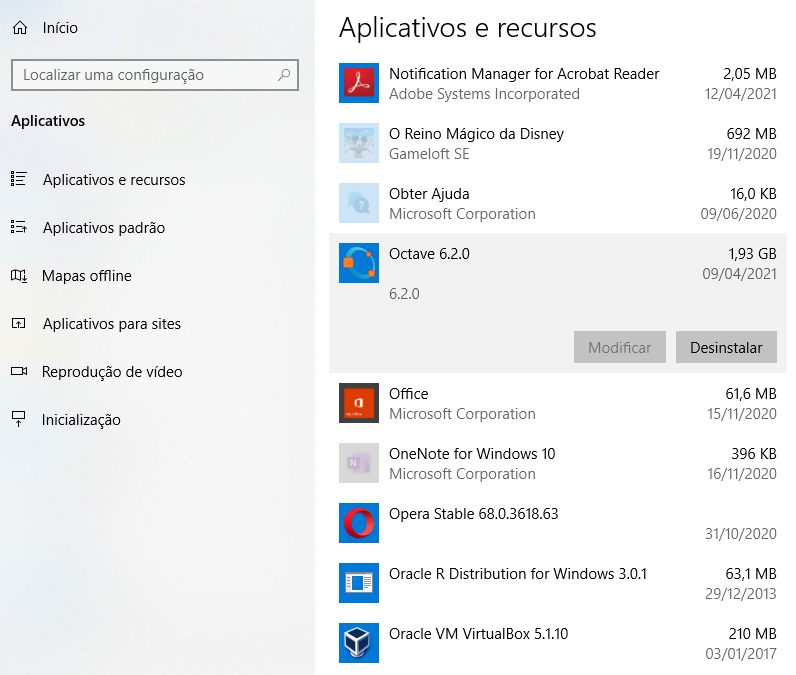
Task: Click the 1,93 GB size of Octave
Action: 752,254
